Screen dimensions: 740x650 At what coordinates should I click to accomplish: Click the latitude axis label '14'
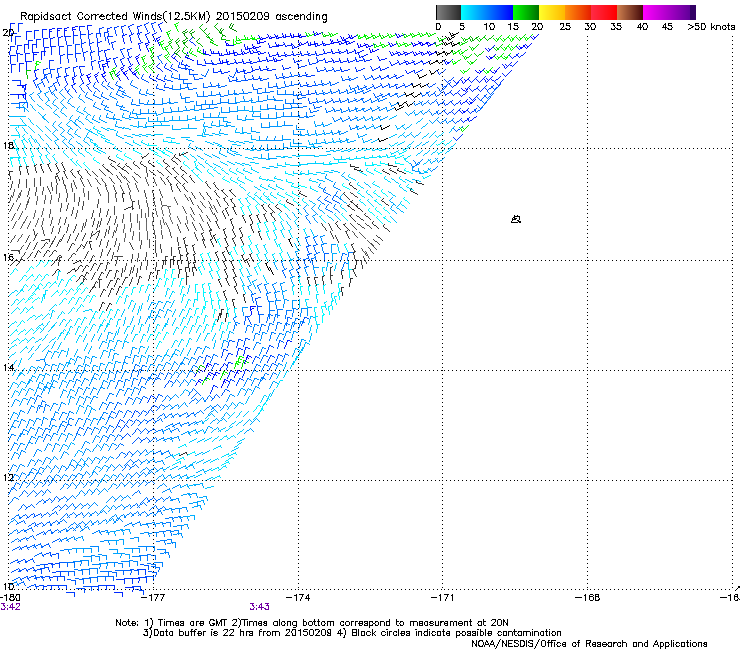click(8, 367)
